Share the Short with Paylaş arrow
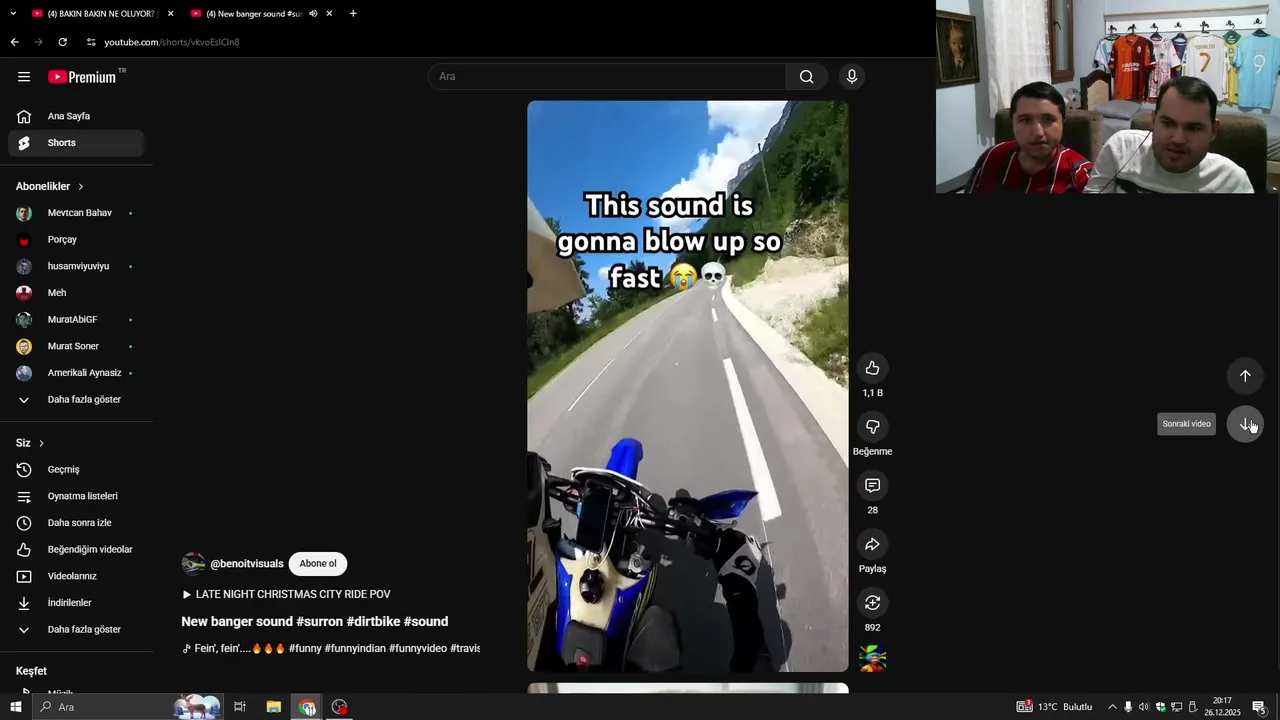This screenshot has height=720, width=1280. [x=872, y=544]
